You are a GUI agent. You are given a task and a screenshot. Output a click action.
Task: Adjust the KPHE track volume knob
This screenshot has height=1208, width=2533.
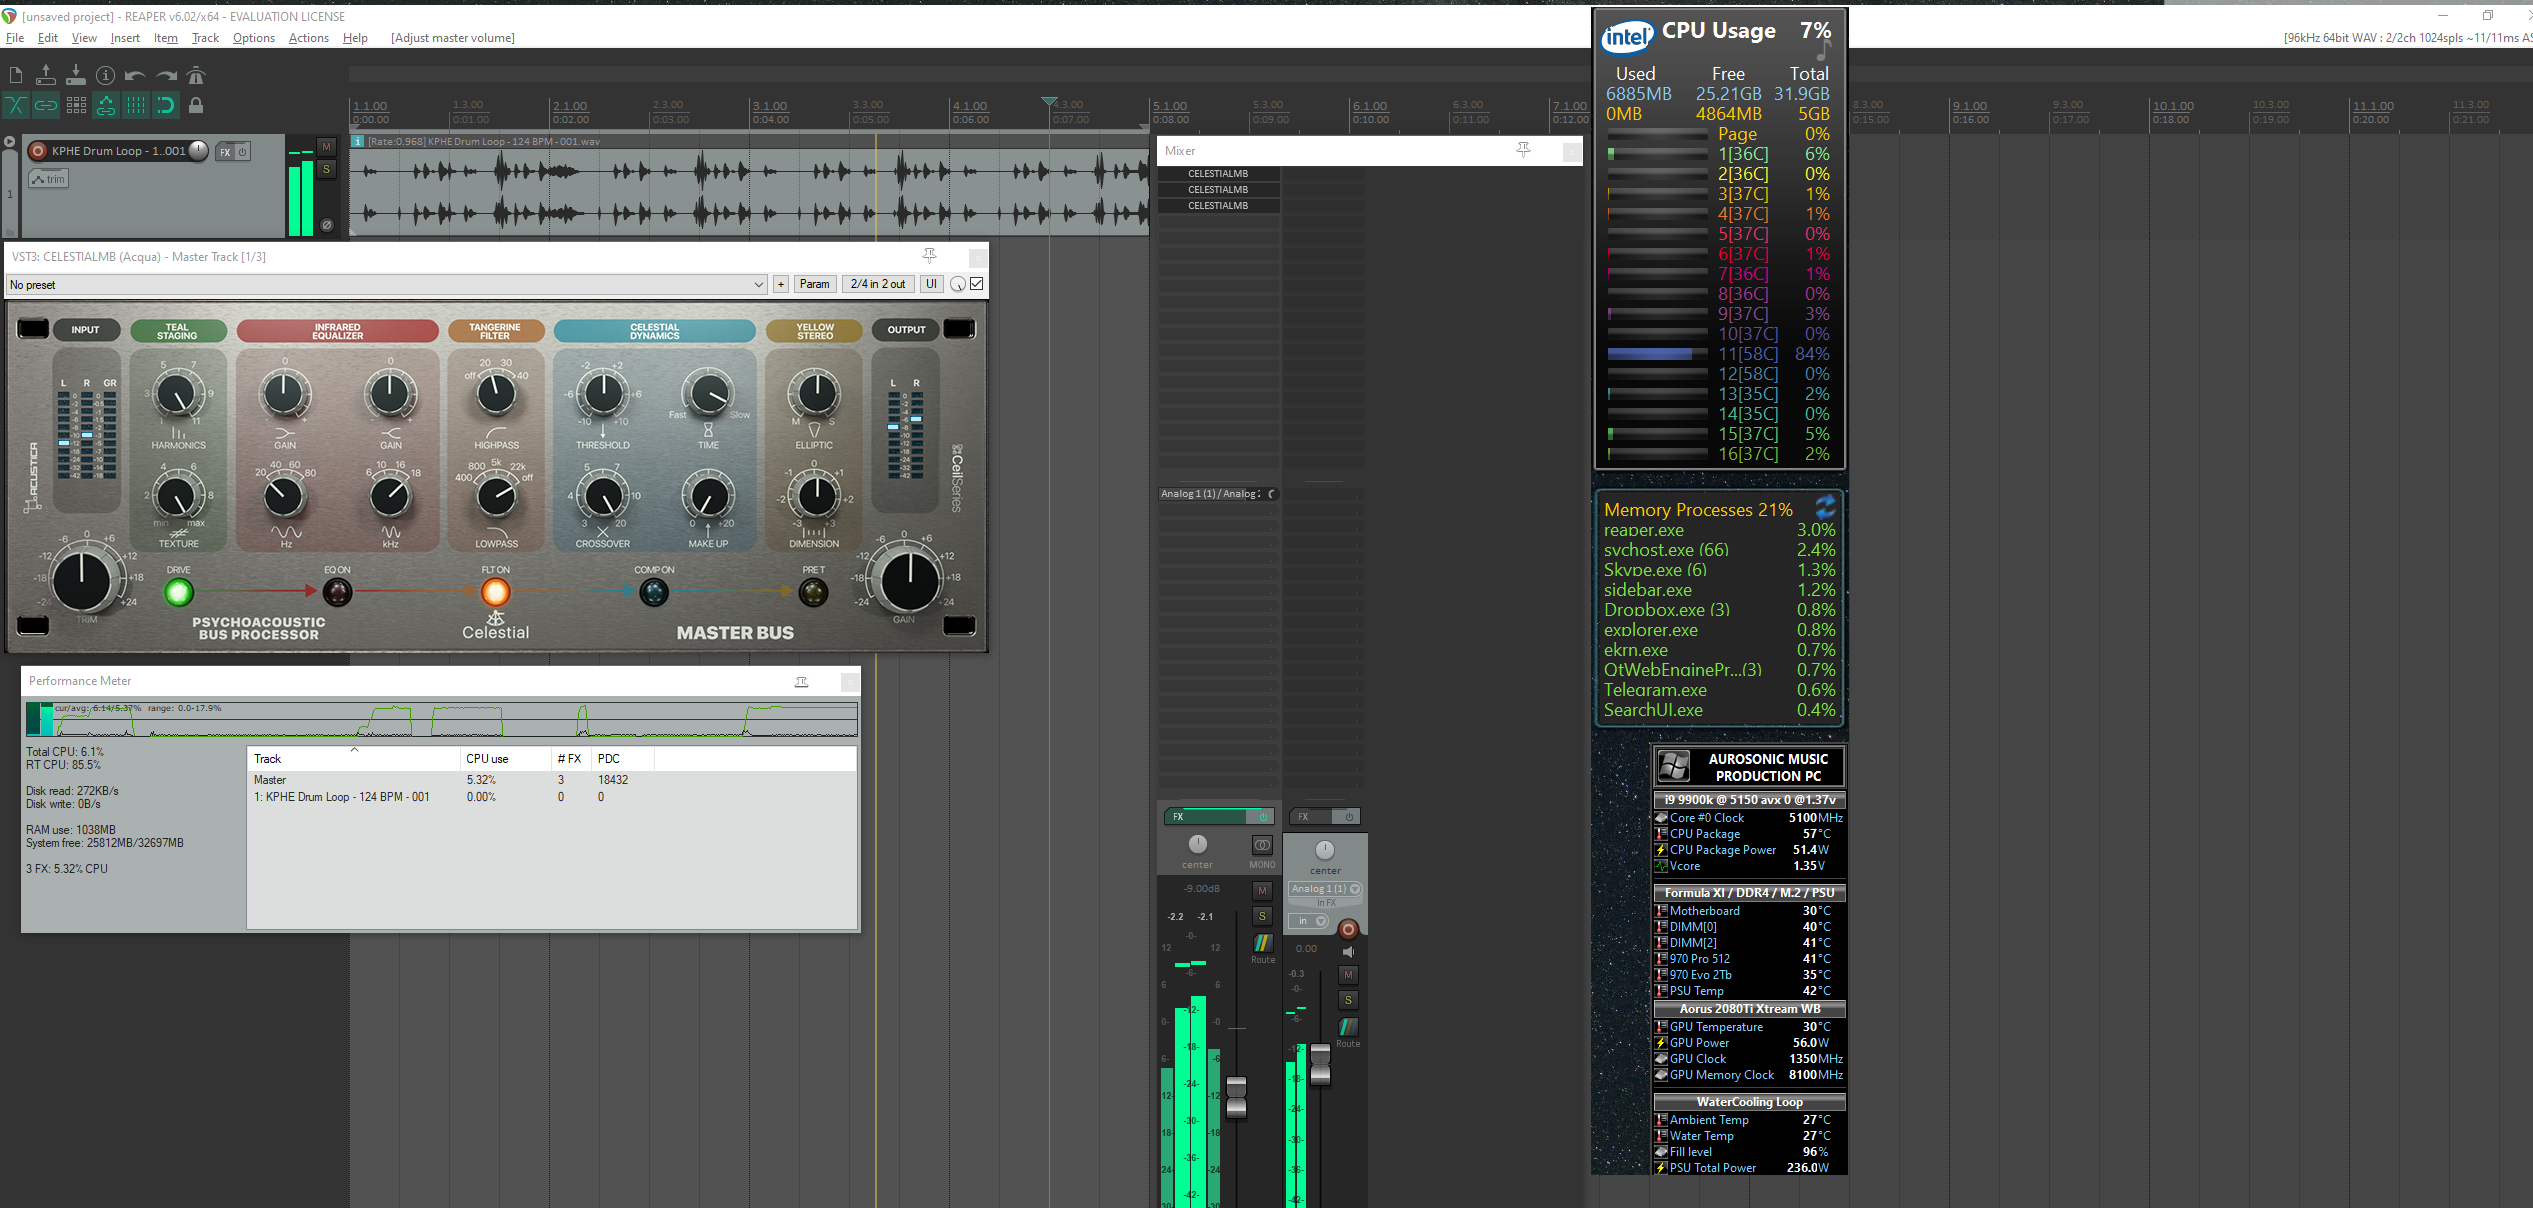(198, 151)
